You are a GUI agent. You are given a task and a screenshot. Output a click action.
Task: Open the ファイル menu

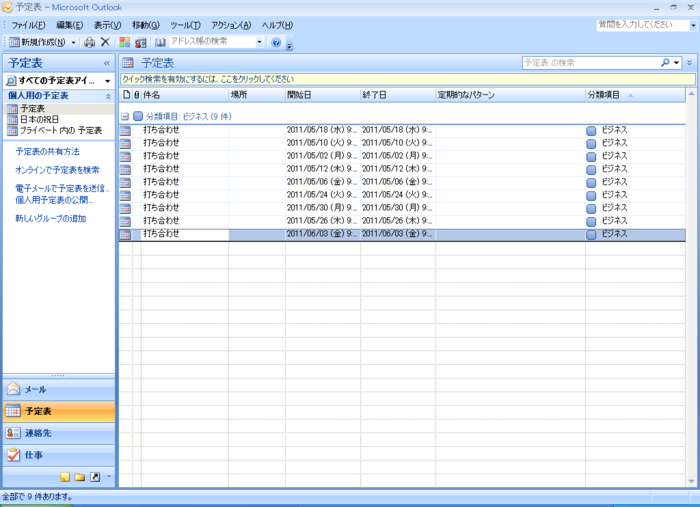point(28,25)
